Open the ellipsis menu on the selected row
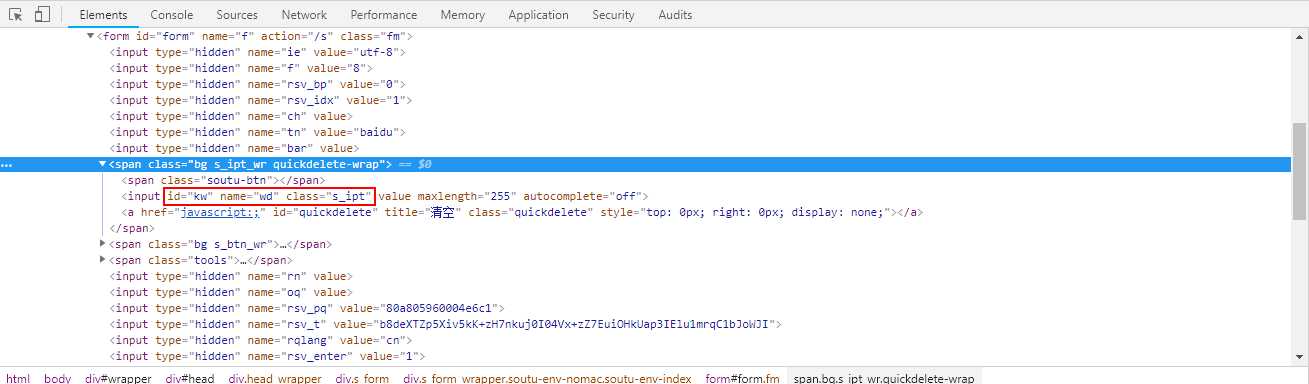 click(x=7, y=164)
